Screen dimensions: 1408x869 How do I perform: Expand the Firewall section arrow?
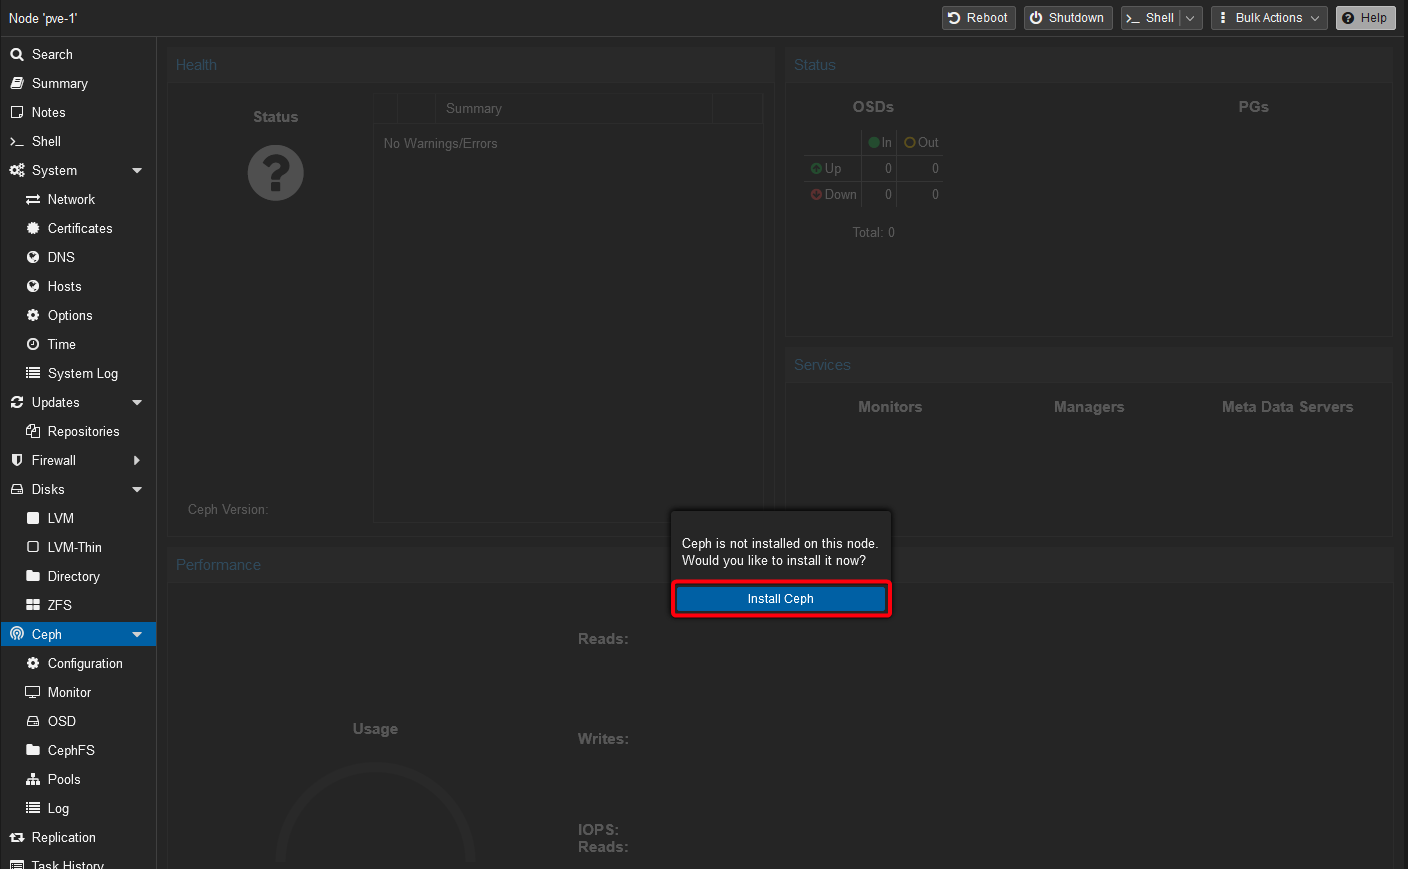(140, 460)
